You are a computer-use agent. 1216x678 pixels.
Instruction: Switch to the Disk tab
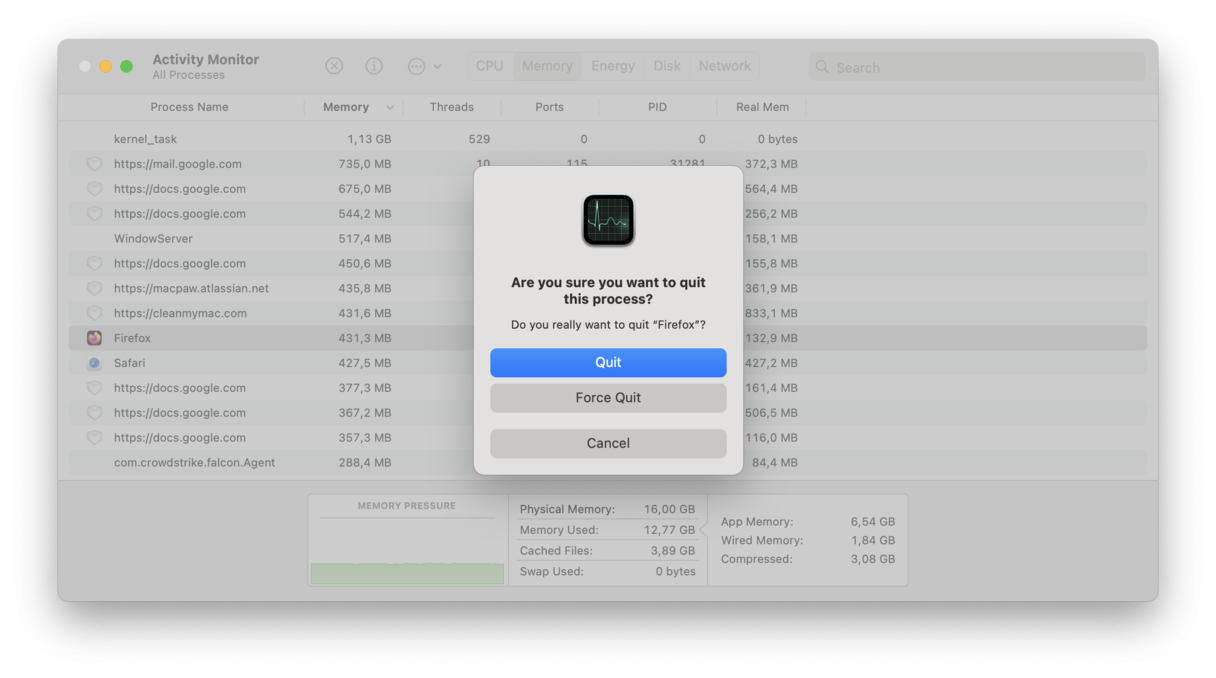pyautogui.click(x=666, y=65)
